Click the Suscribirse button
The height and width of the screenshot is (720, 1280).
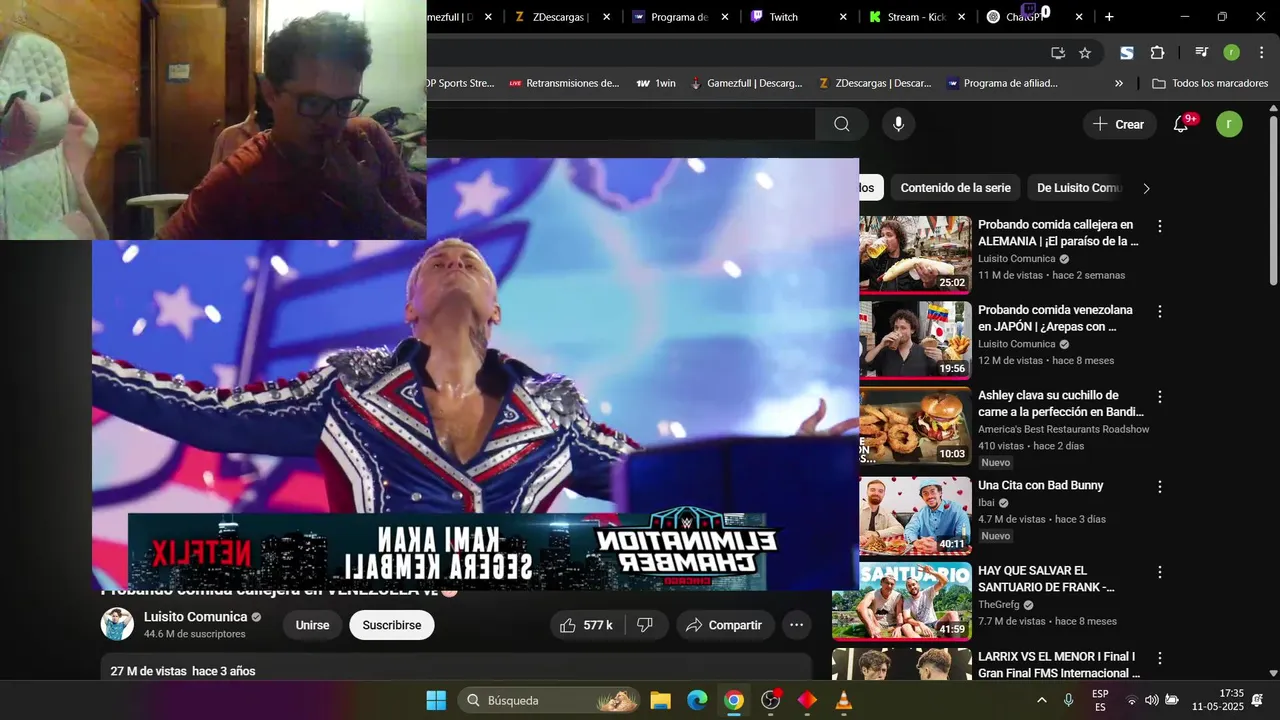(x=392, y=625)
